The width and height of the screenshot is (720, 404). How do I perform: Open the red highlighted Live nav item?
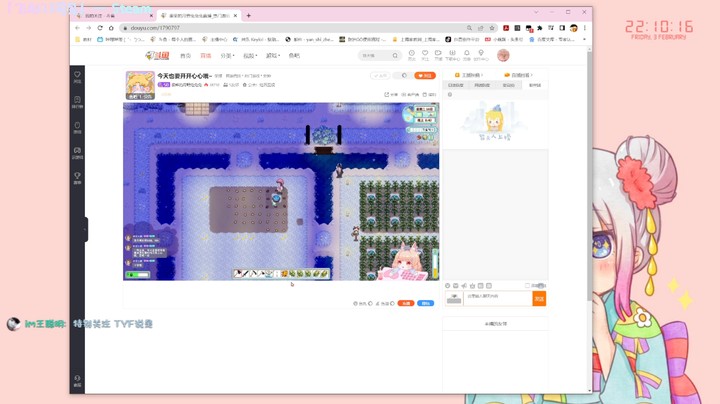(205, 56)
